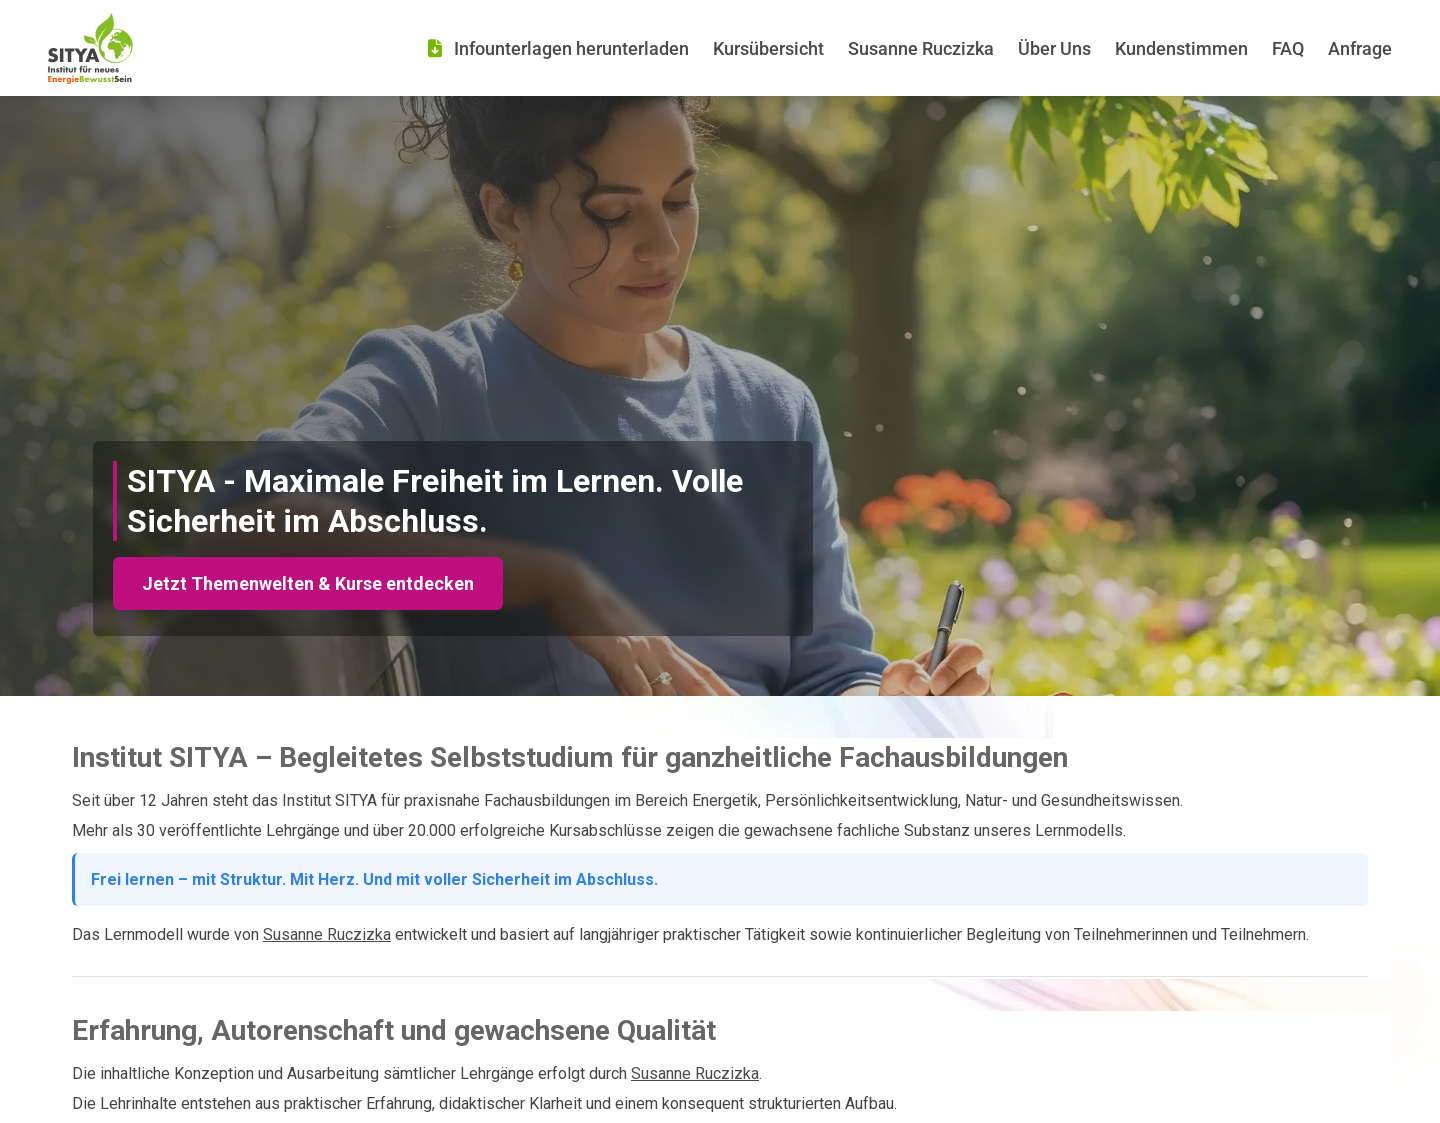The image size is (1440, 1123).
Task: Click the SITYA logo in the header
Action: pyautogui.click(x=90, y=48)
